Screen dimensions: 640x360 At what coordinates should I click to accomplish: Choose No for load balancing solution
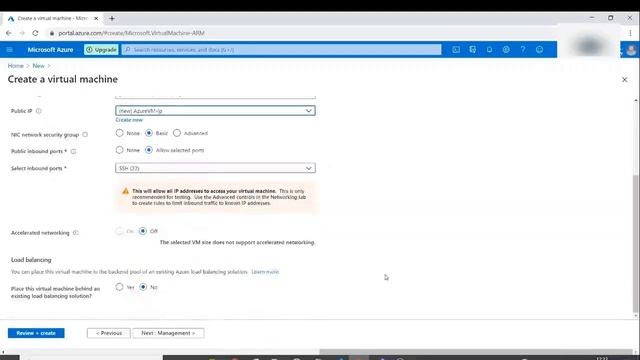[x=143, y=287]
